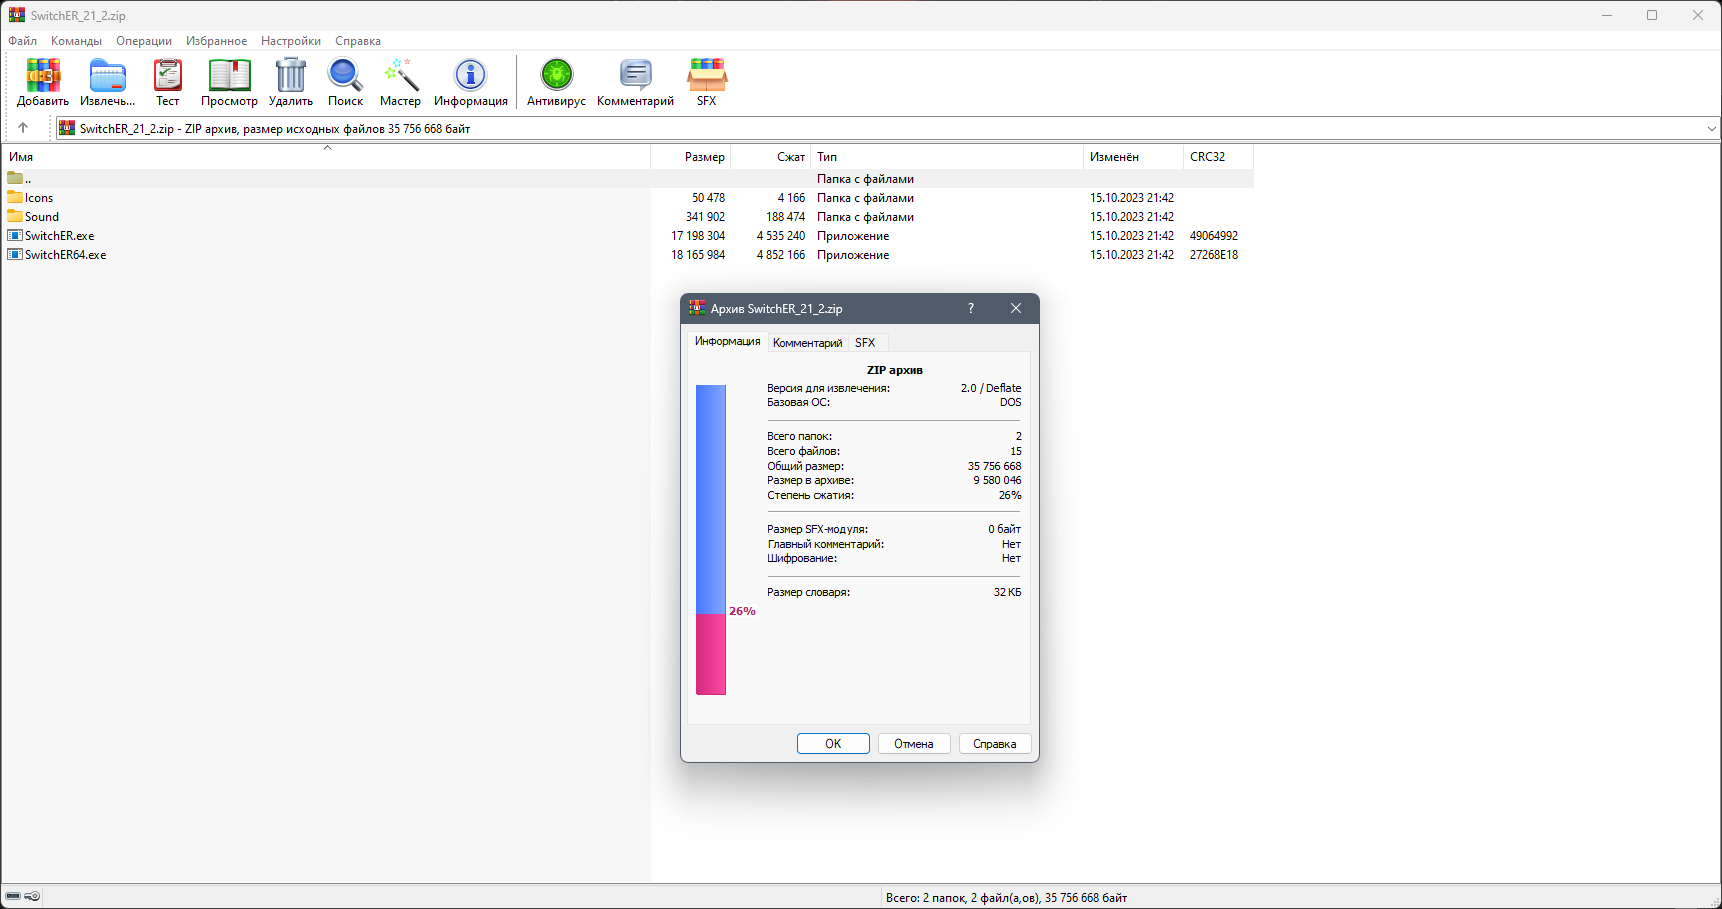The height and width of the screenshot is (909, 1722).
Task: Close the Архив SwitchER_21_2.zip dialog
Action: click(1016, 308)
